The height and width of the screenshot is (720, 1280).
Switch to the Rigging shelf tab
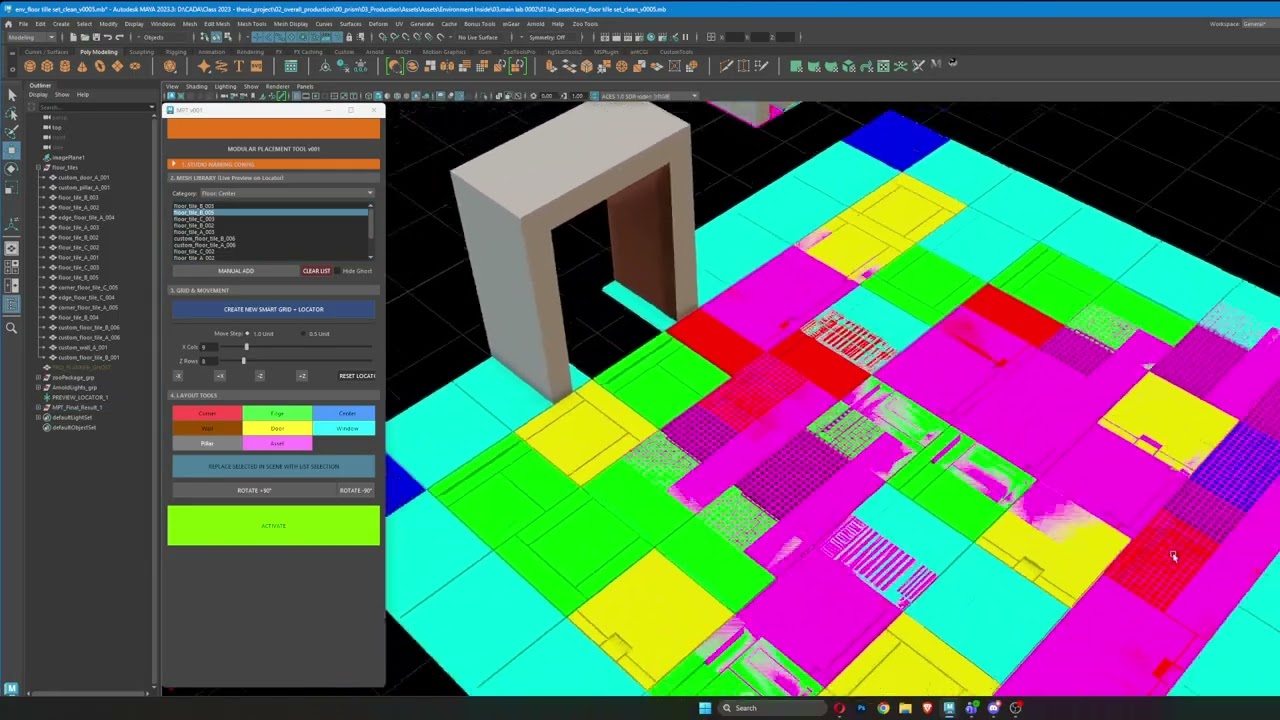176,52
